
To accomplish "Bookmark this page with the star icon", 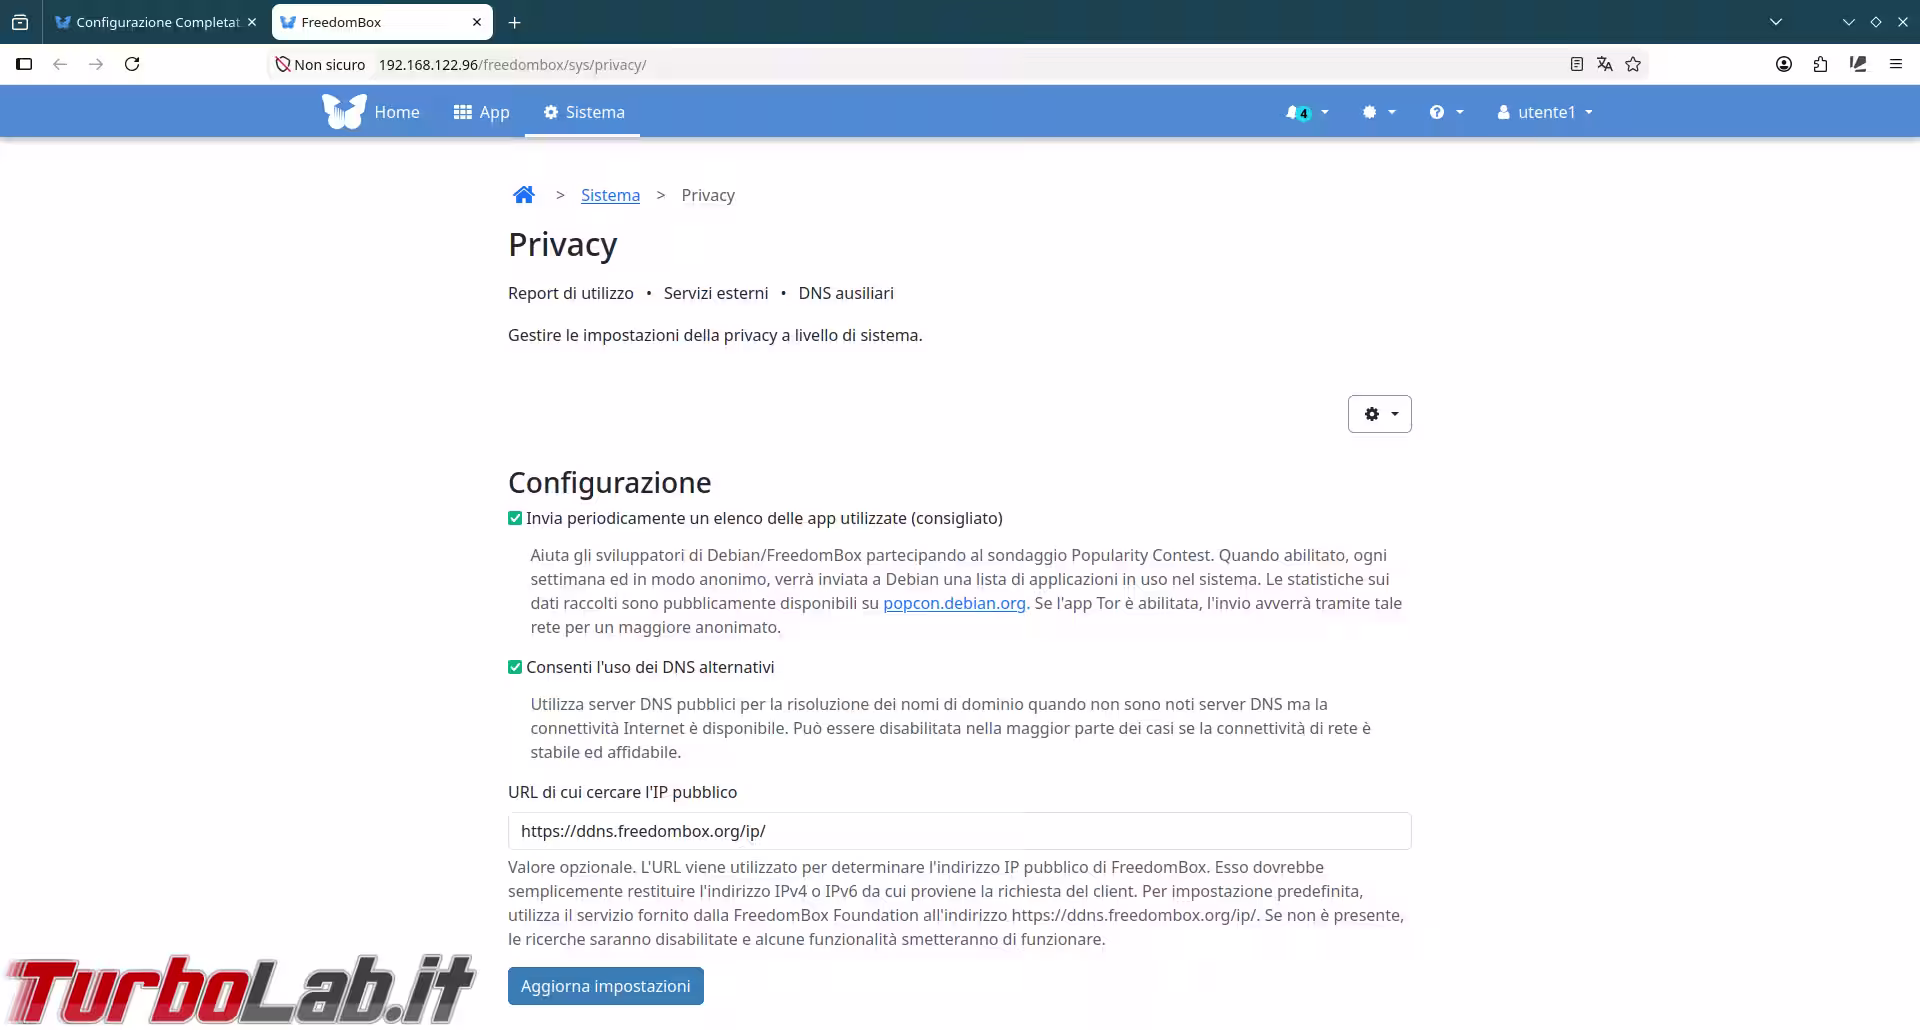I will pyautogui.click(x=1633, y=64).
